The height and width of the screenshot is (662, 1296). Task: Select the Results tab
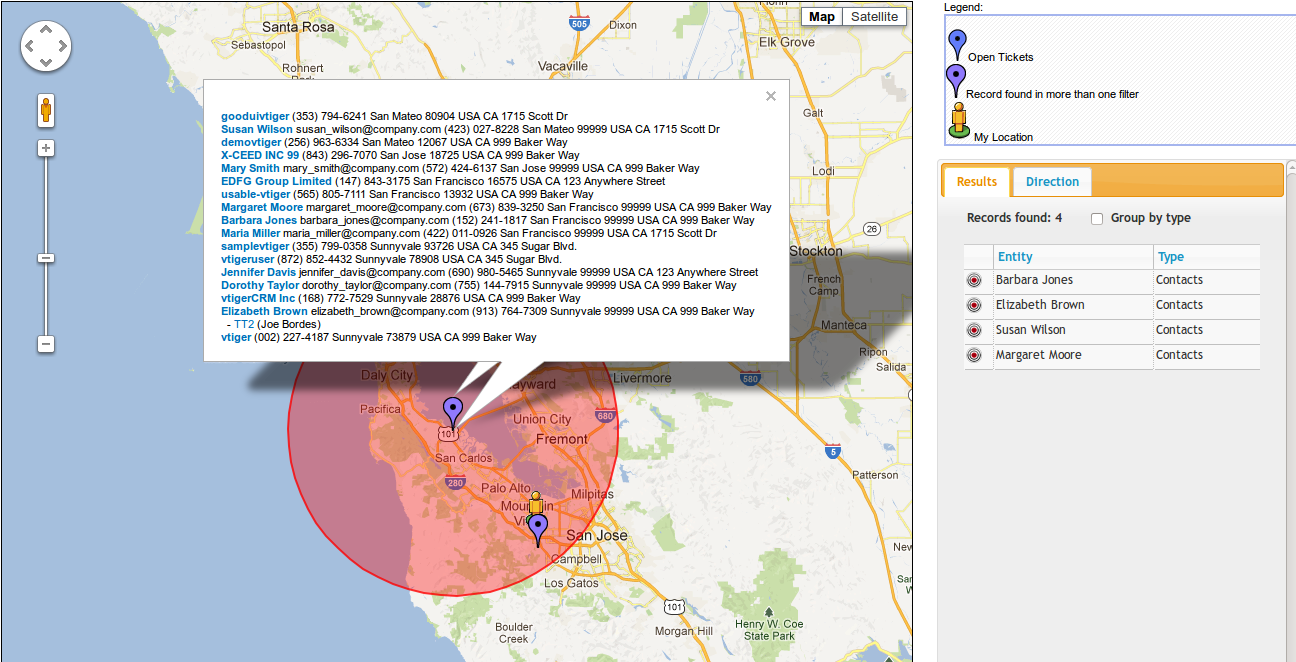point(976,182)
